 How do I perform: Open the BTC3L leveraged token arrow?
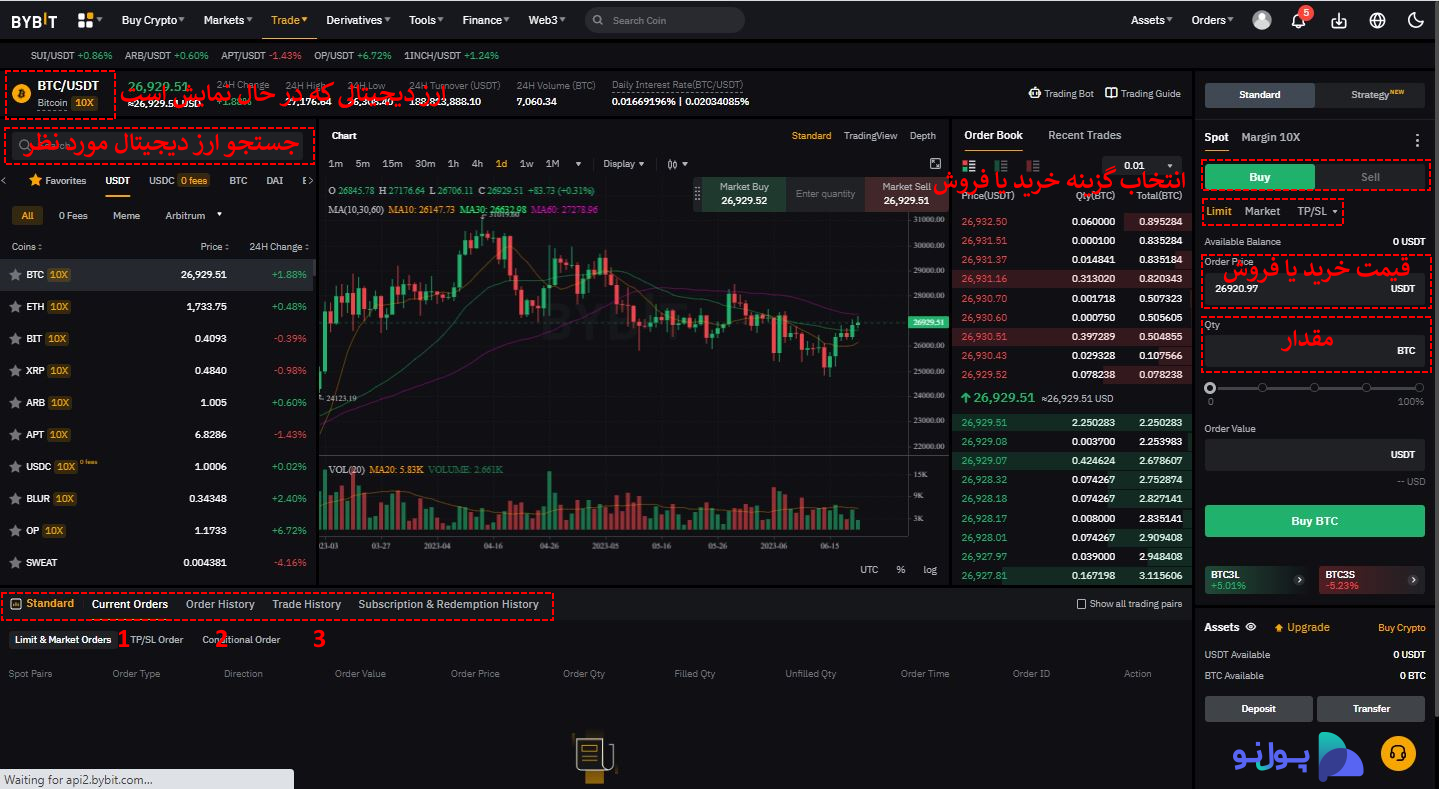click(x=1300, y=579)
